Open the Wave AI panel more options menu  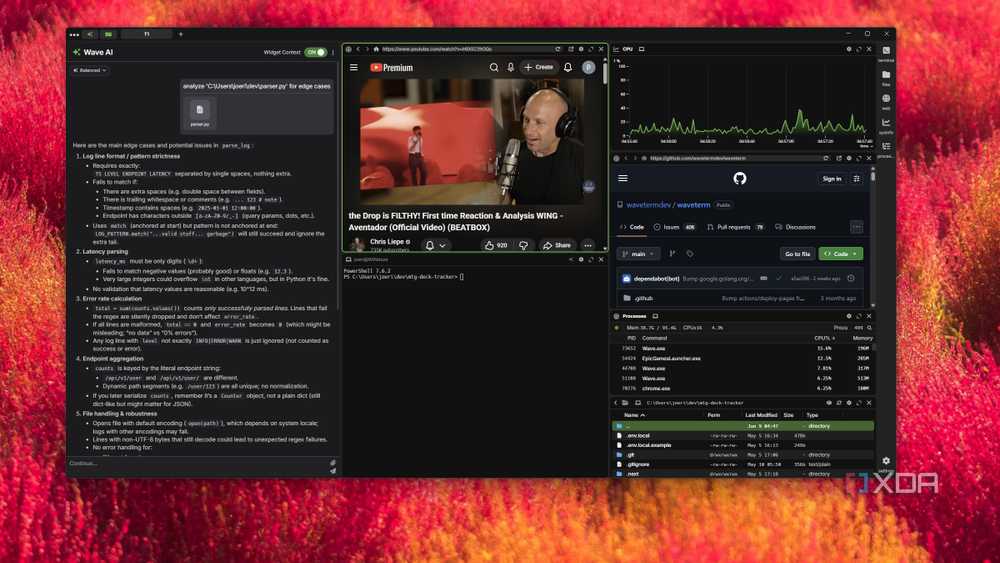pyautogui.click(x=333, y=52)
